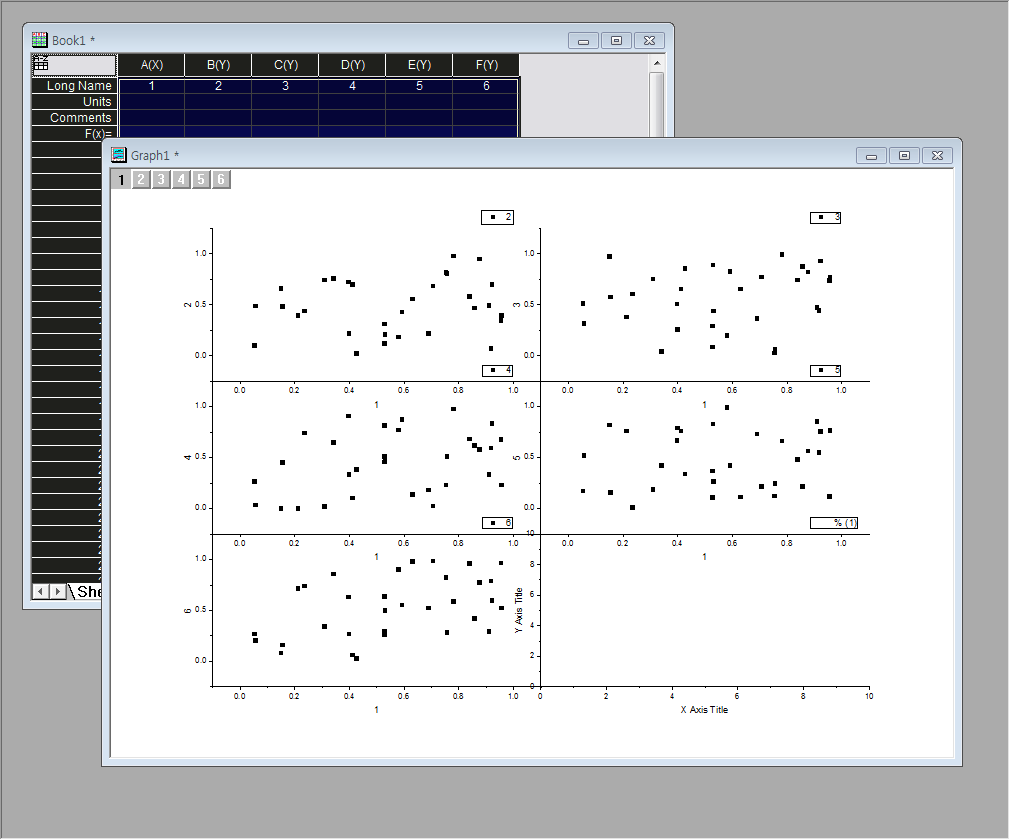Select layer 2 icon in Graph1
1010x840 pixels.
(x=141, y=180)
